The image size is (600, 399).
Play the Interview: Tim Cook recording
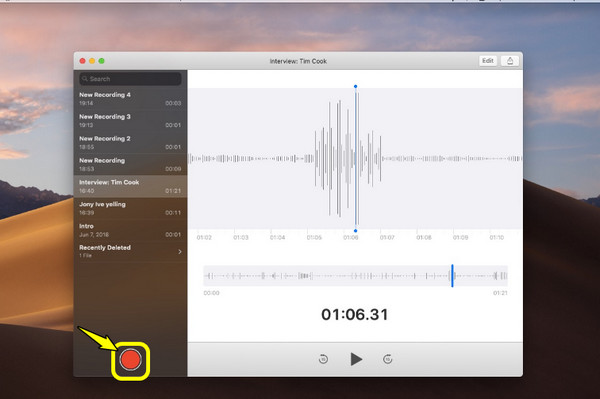coord(356,359)
